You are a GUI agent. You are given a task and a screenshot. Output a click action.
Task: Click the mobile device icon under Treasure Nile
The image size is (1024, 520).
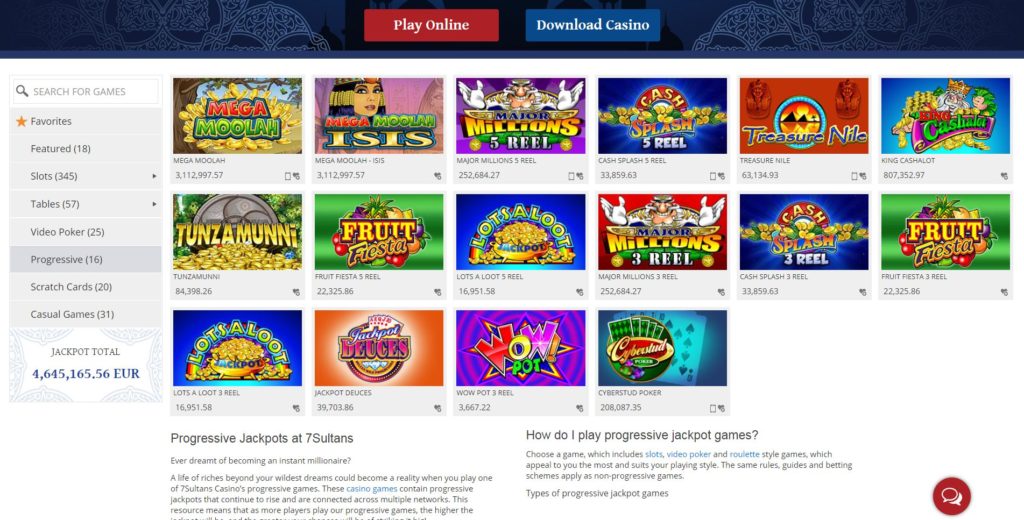click(x=854, y=176)
